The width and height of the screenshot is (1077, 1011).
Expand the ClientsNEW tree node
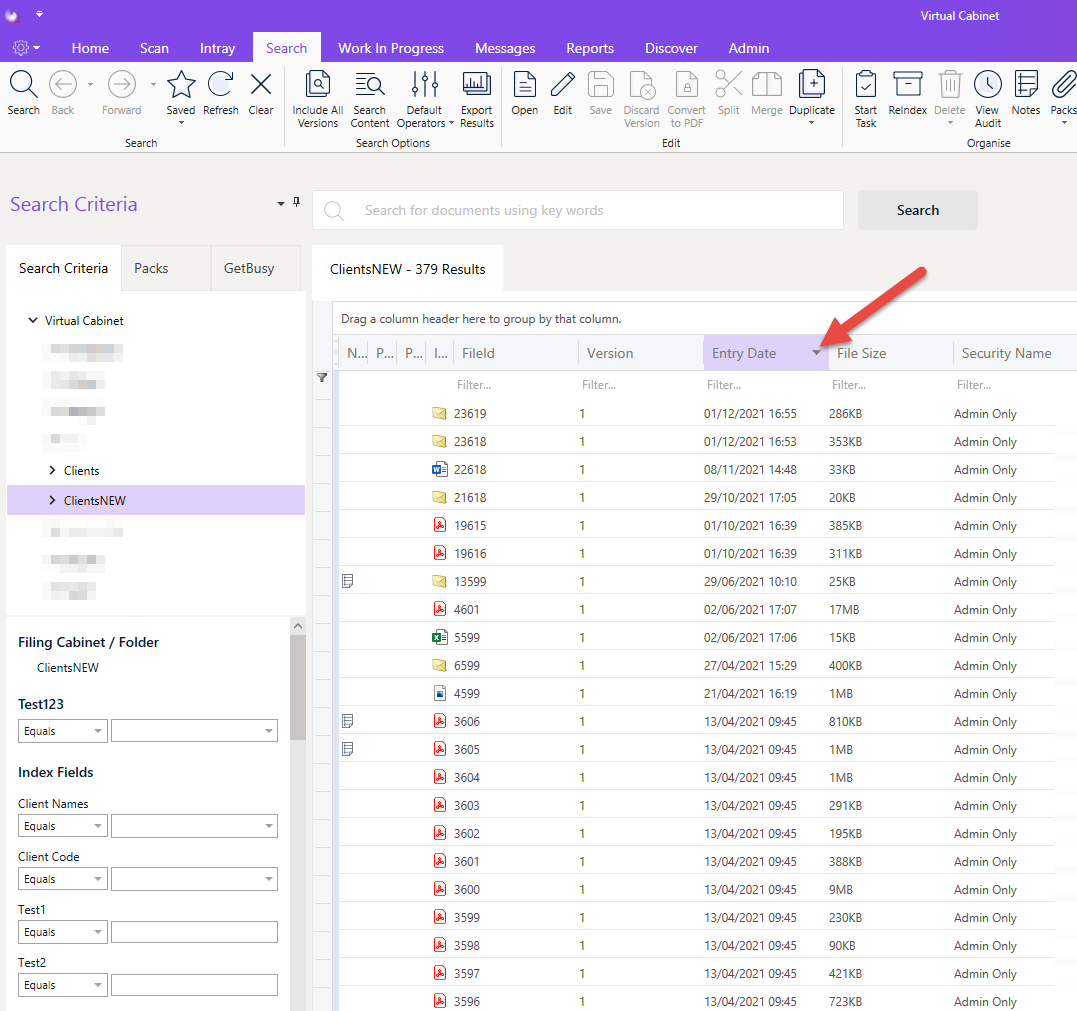pos(52,501)
